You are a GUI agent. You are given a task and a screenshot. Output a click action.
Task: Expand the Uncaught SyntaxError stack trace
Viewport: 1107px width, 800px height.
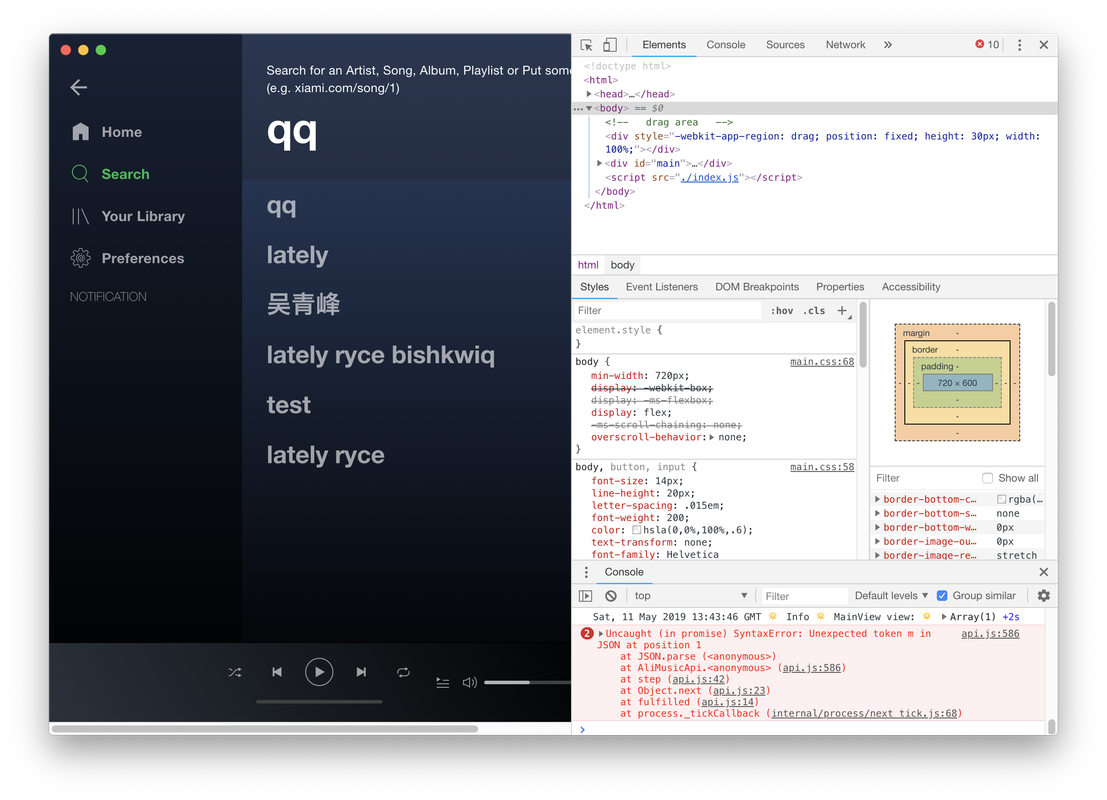coord(601,634)
